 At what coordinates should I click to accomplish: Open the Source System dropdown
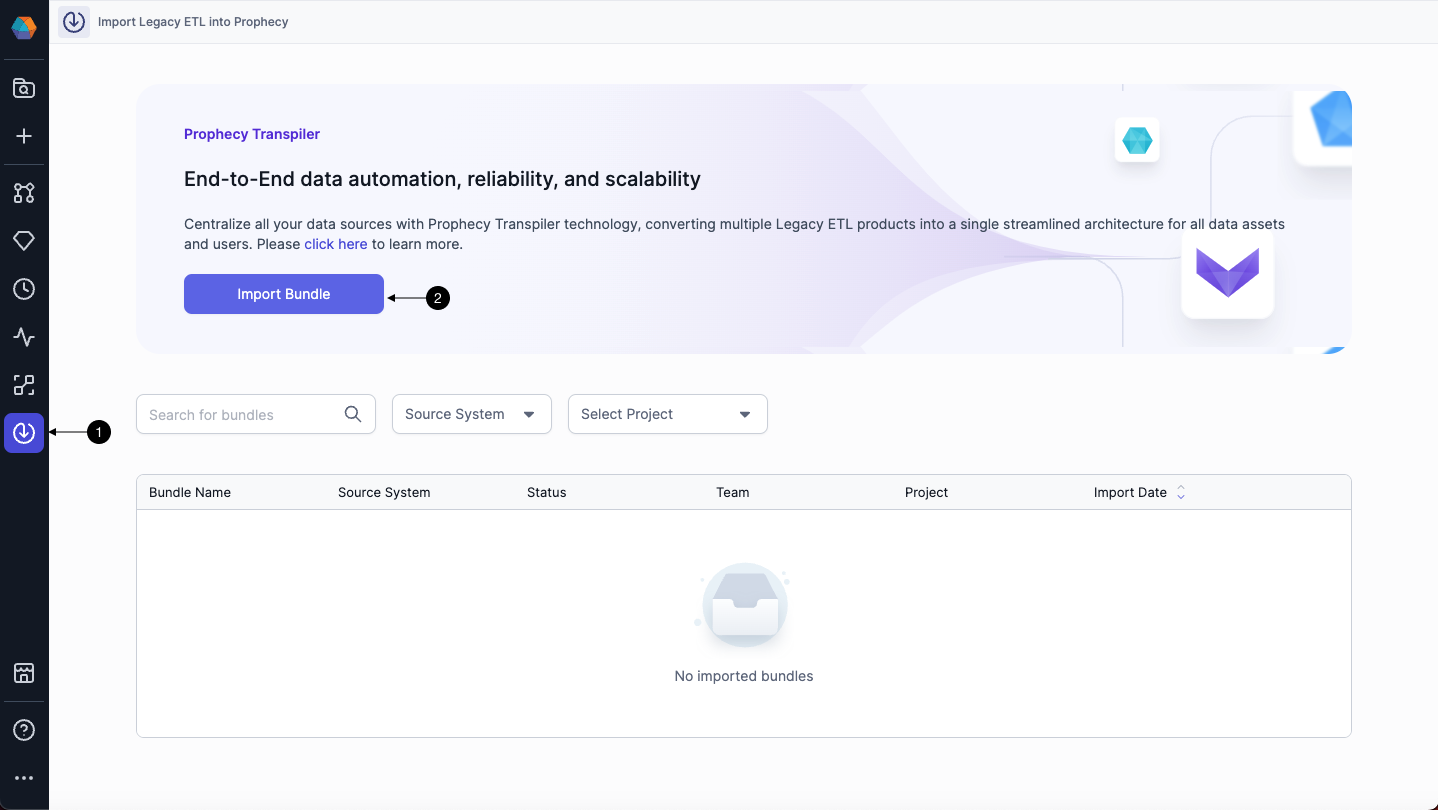pos(471,413)
